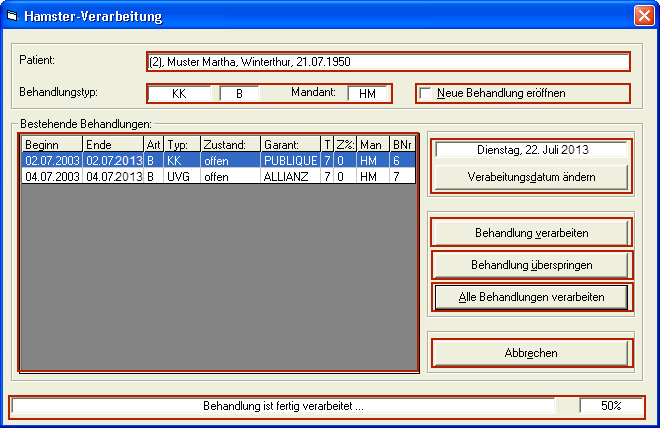Click the PUBLIQUE Garant cell
Image resolution: width=660 pixels, height=428 pixels.
click(290, 160)
